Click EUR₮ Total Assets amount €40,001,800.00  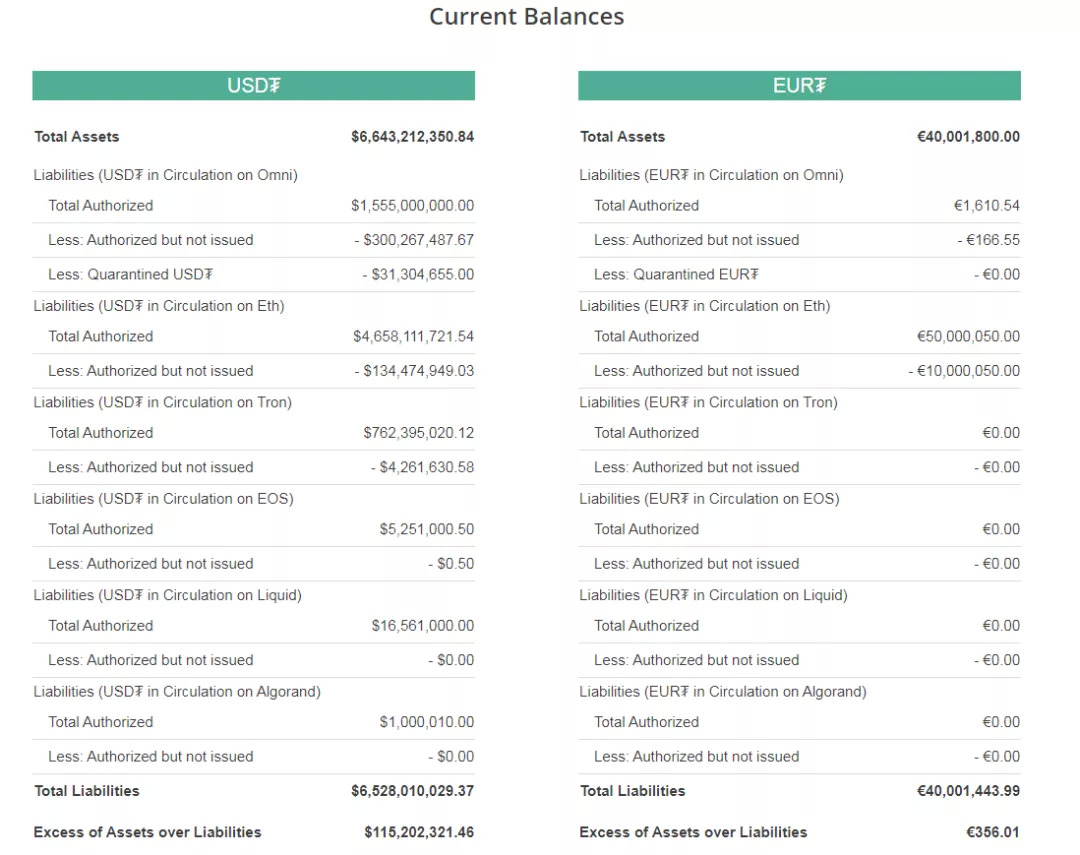click(968, 137)
